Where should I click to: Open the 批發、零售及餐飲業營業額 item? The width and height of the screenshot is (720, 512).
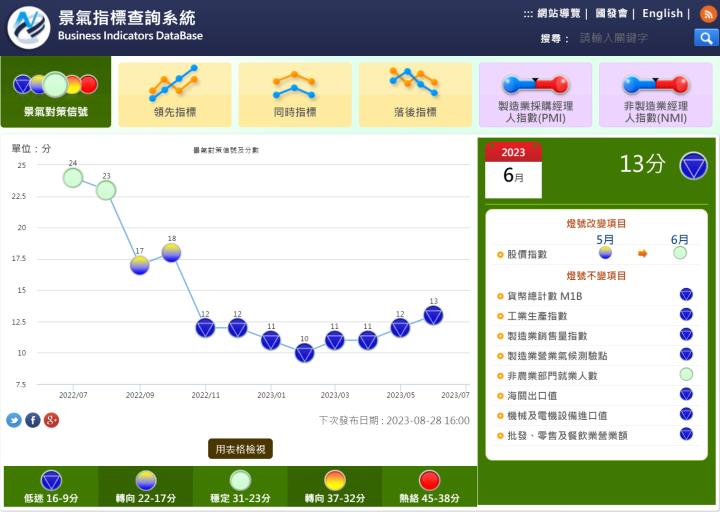click(568, 436)
